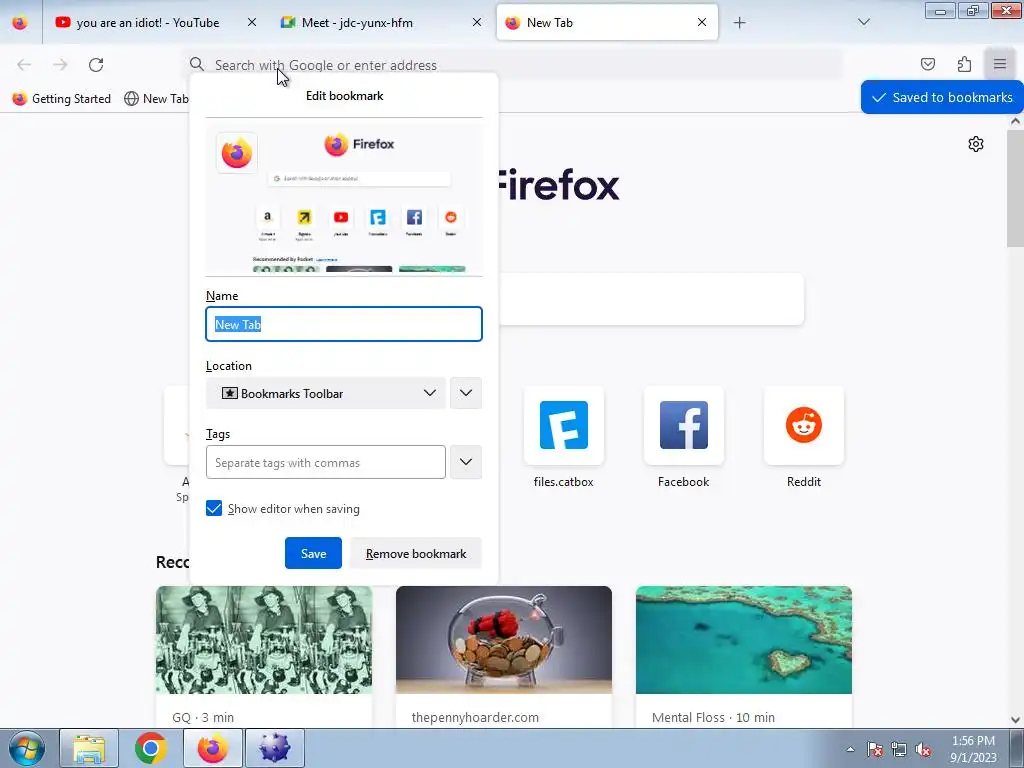The height and width of the screenshot is (768, 1024).
Task: Open the Extensions puzzle icon
Action: pyautogui.click(x=964, y=64)
